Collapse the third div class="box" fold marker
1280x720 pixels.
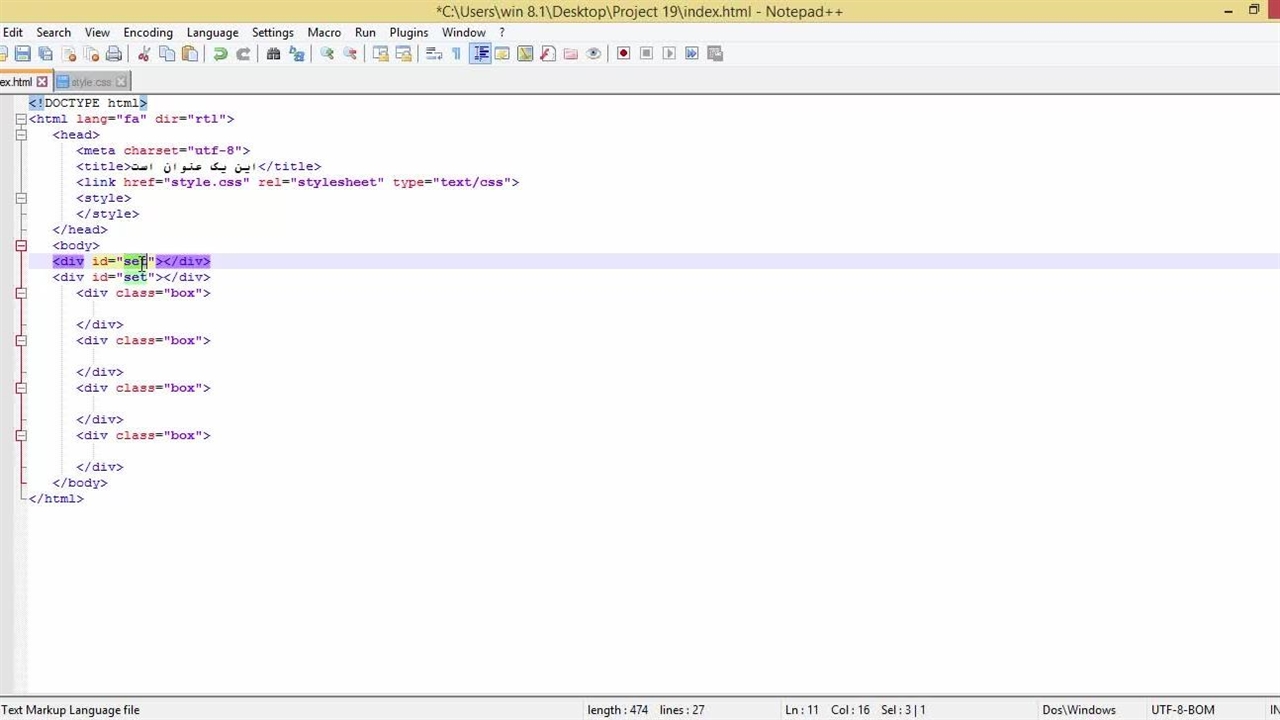pyautogui.click(x=21, y=388)
